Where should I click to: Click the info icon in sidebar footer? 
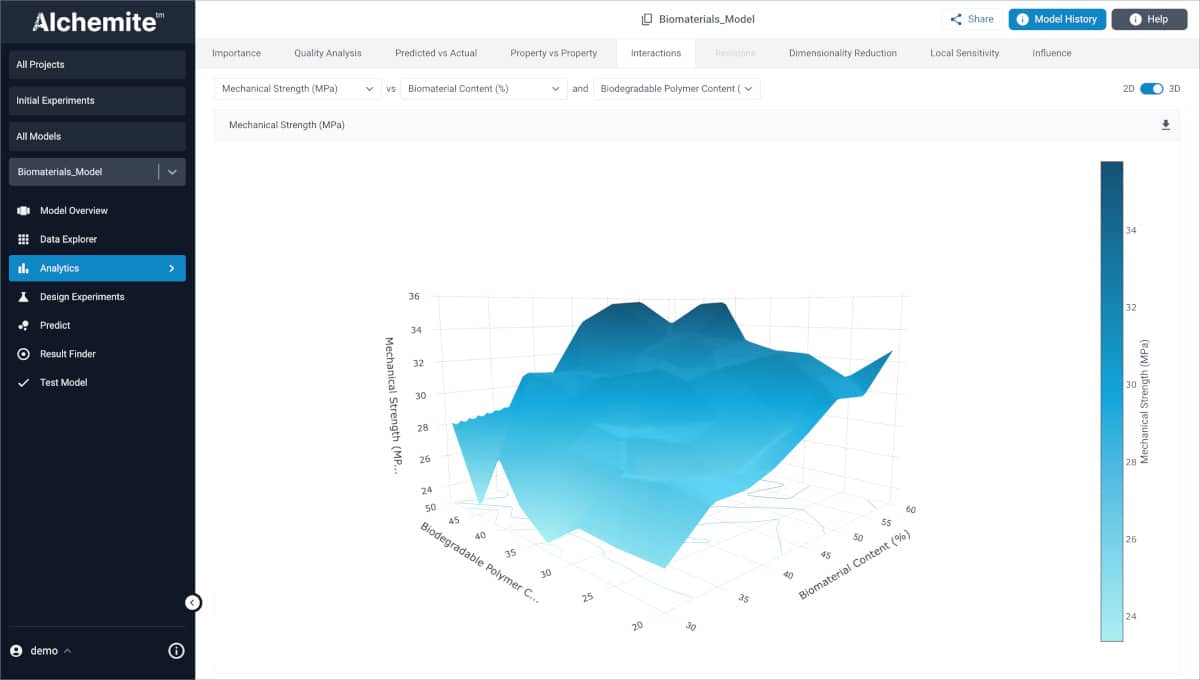click(176, 651)
